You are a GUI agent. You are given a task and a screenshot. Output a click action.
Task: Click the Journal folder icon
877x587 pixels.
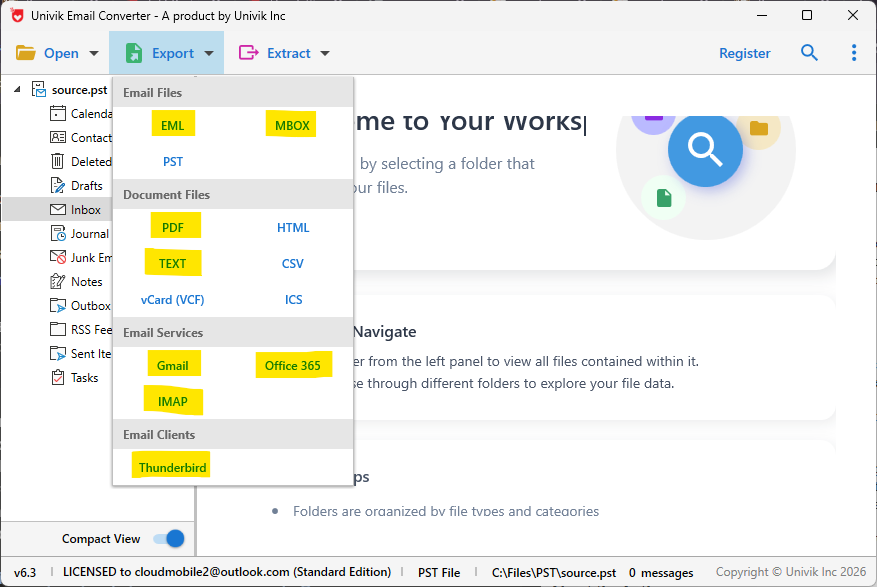[58, 233]
